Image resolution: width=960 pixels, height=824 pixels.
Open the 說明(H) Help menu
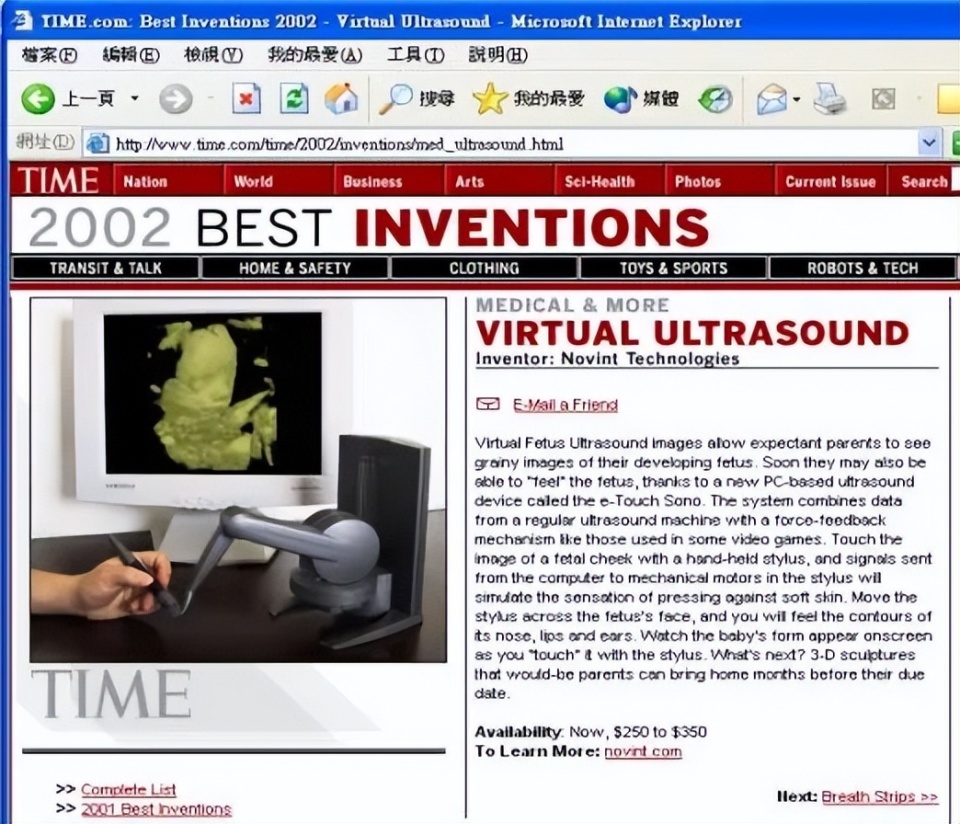pos(498,55)
